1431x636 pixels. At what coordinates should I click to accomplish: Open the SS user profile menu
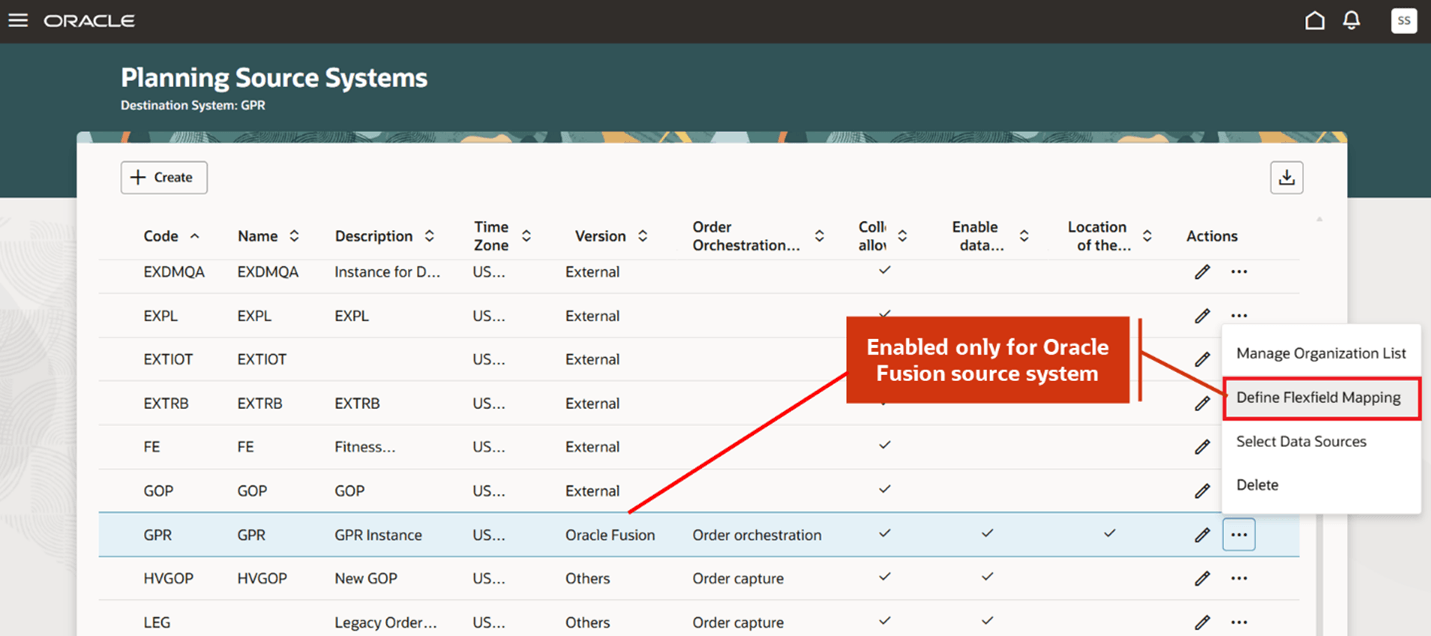click(1404, 21)
